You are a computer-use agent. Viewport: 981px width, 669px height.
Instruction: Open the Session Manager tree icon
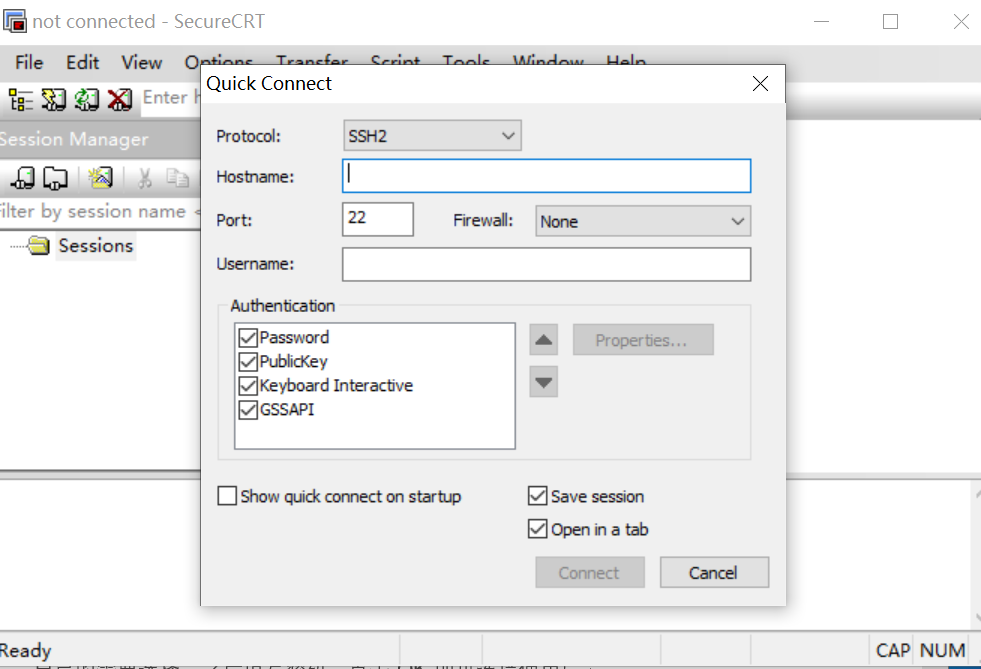tap(21, 100)
